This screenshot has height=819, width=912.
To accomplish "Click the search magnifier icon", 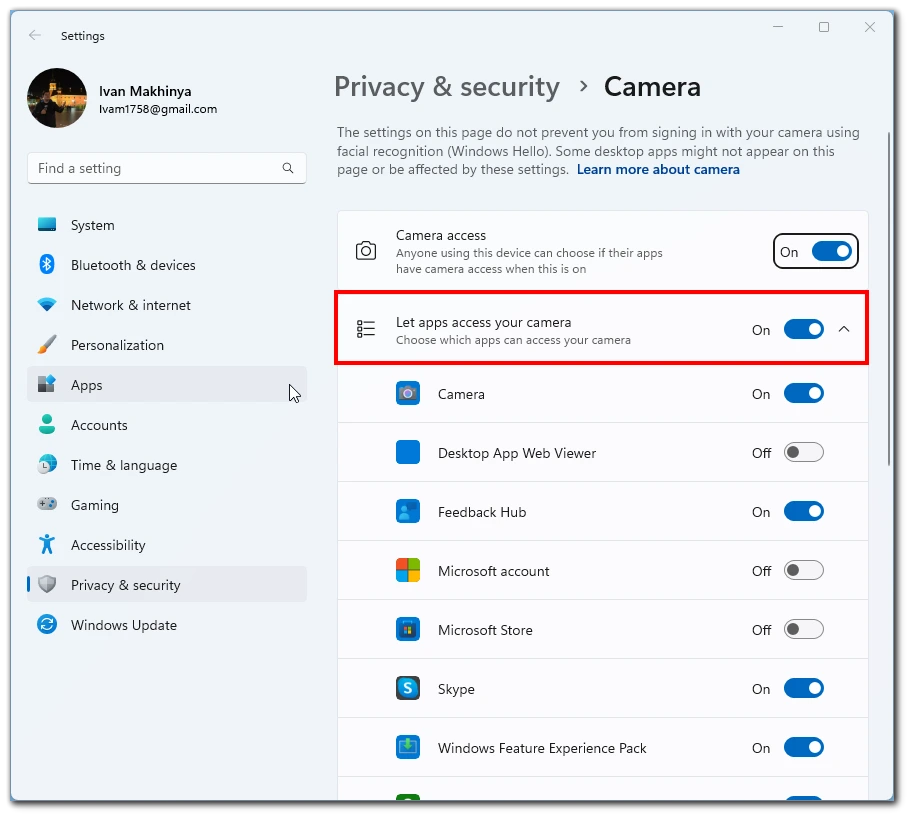I will [x=288, y=168].
